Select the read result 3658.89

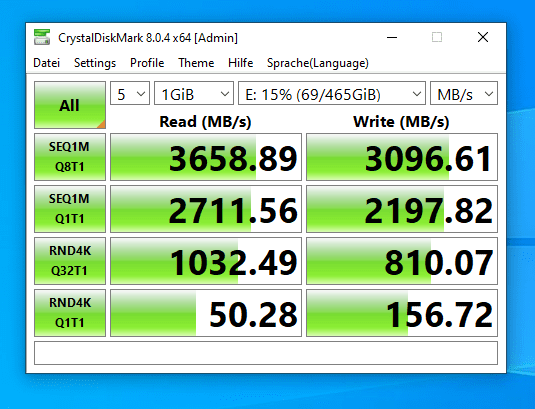pyautogui.click(x=206, y=157)
